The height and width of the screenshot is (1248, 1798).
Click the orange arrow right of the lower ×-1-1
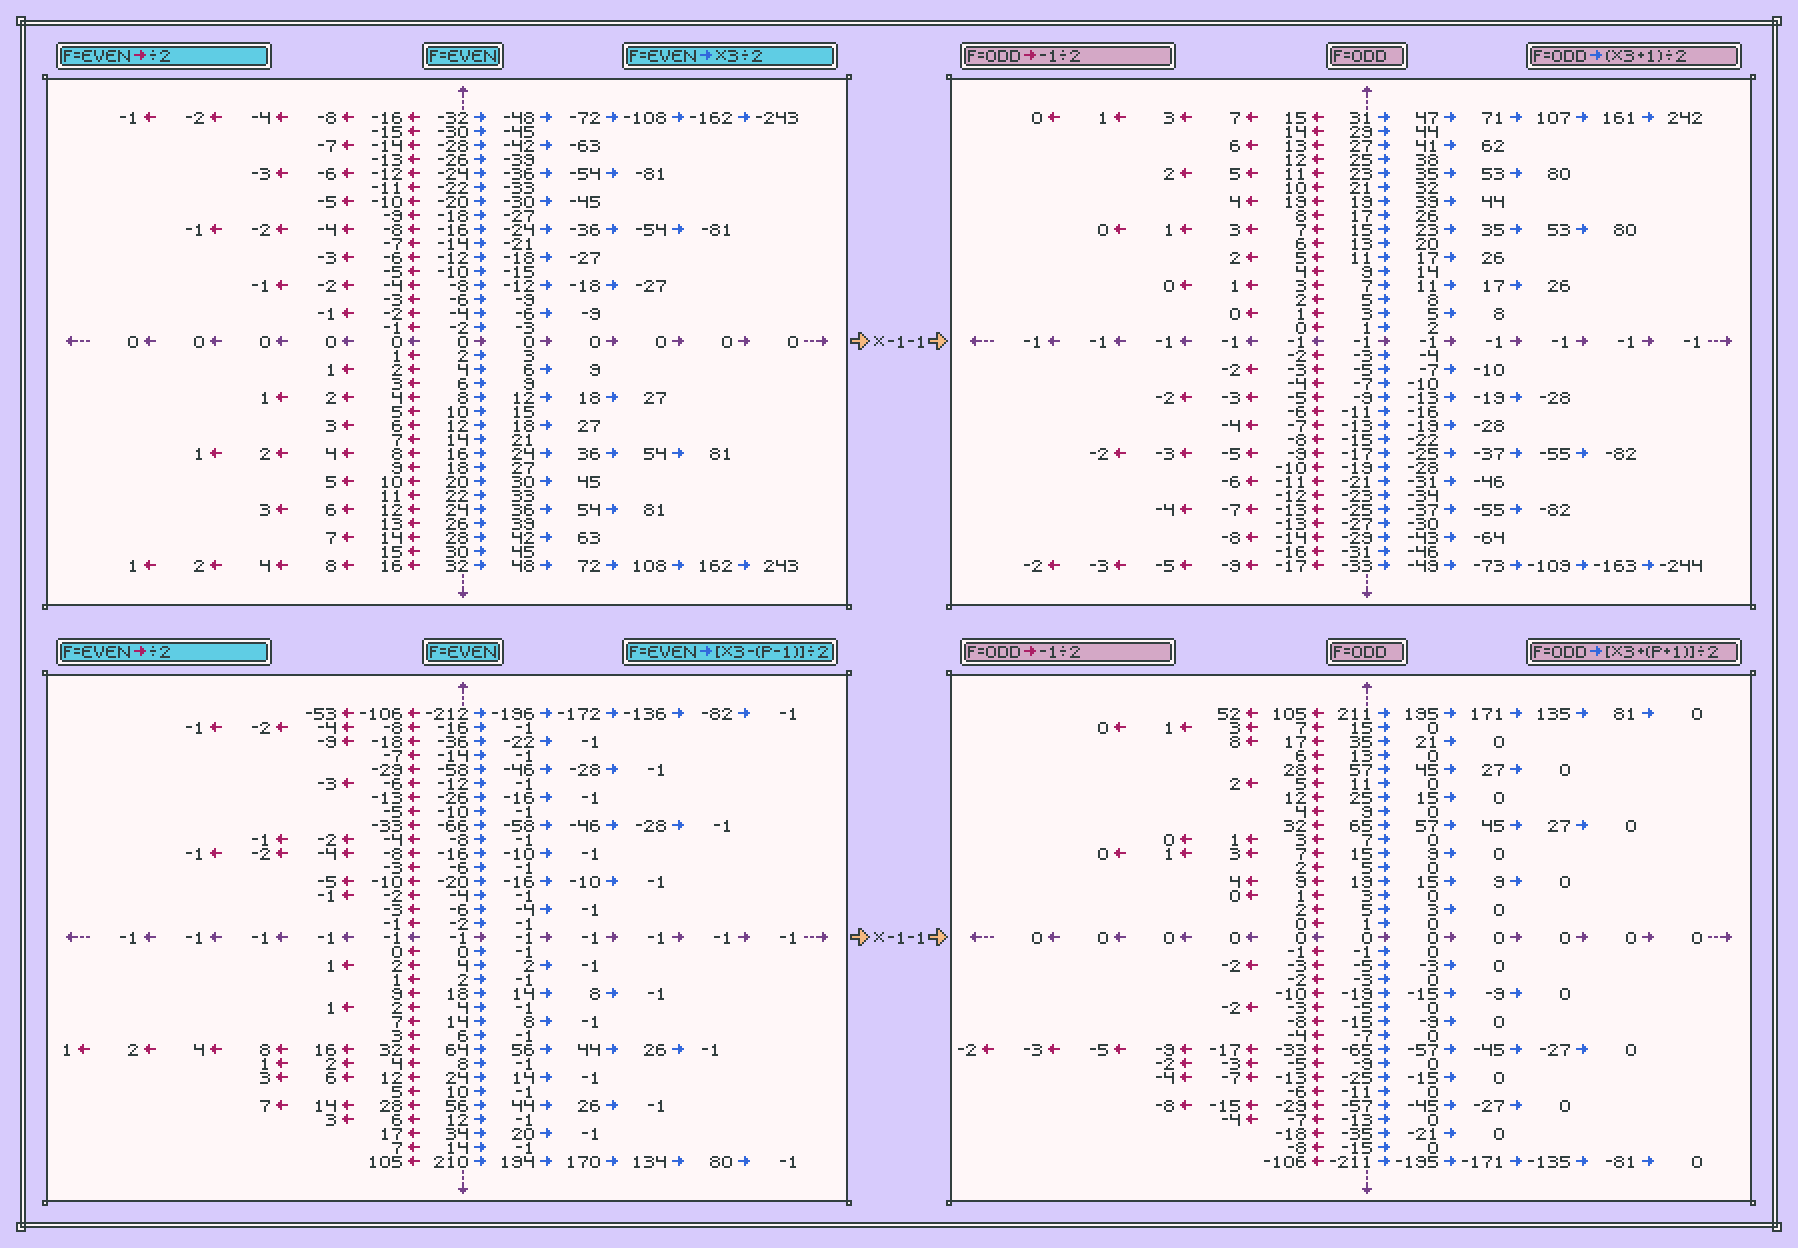point(938,937)
